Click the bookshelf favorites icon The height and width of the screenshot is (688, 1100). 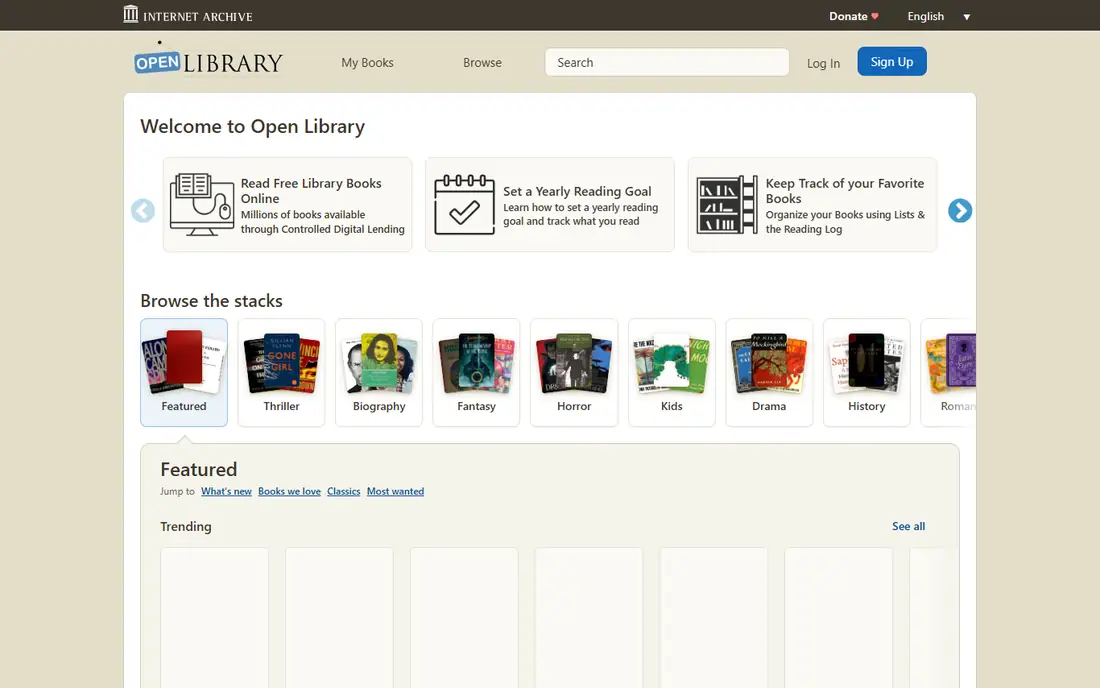pyautogui.click(x=727, y=204)
